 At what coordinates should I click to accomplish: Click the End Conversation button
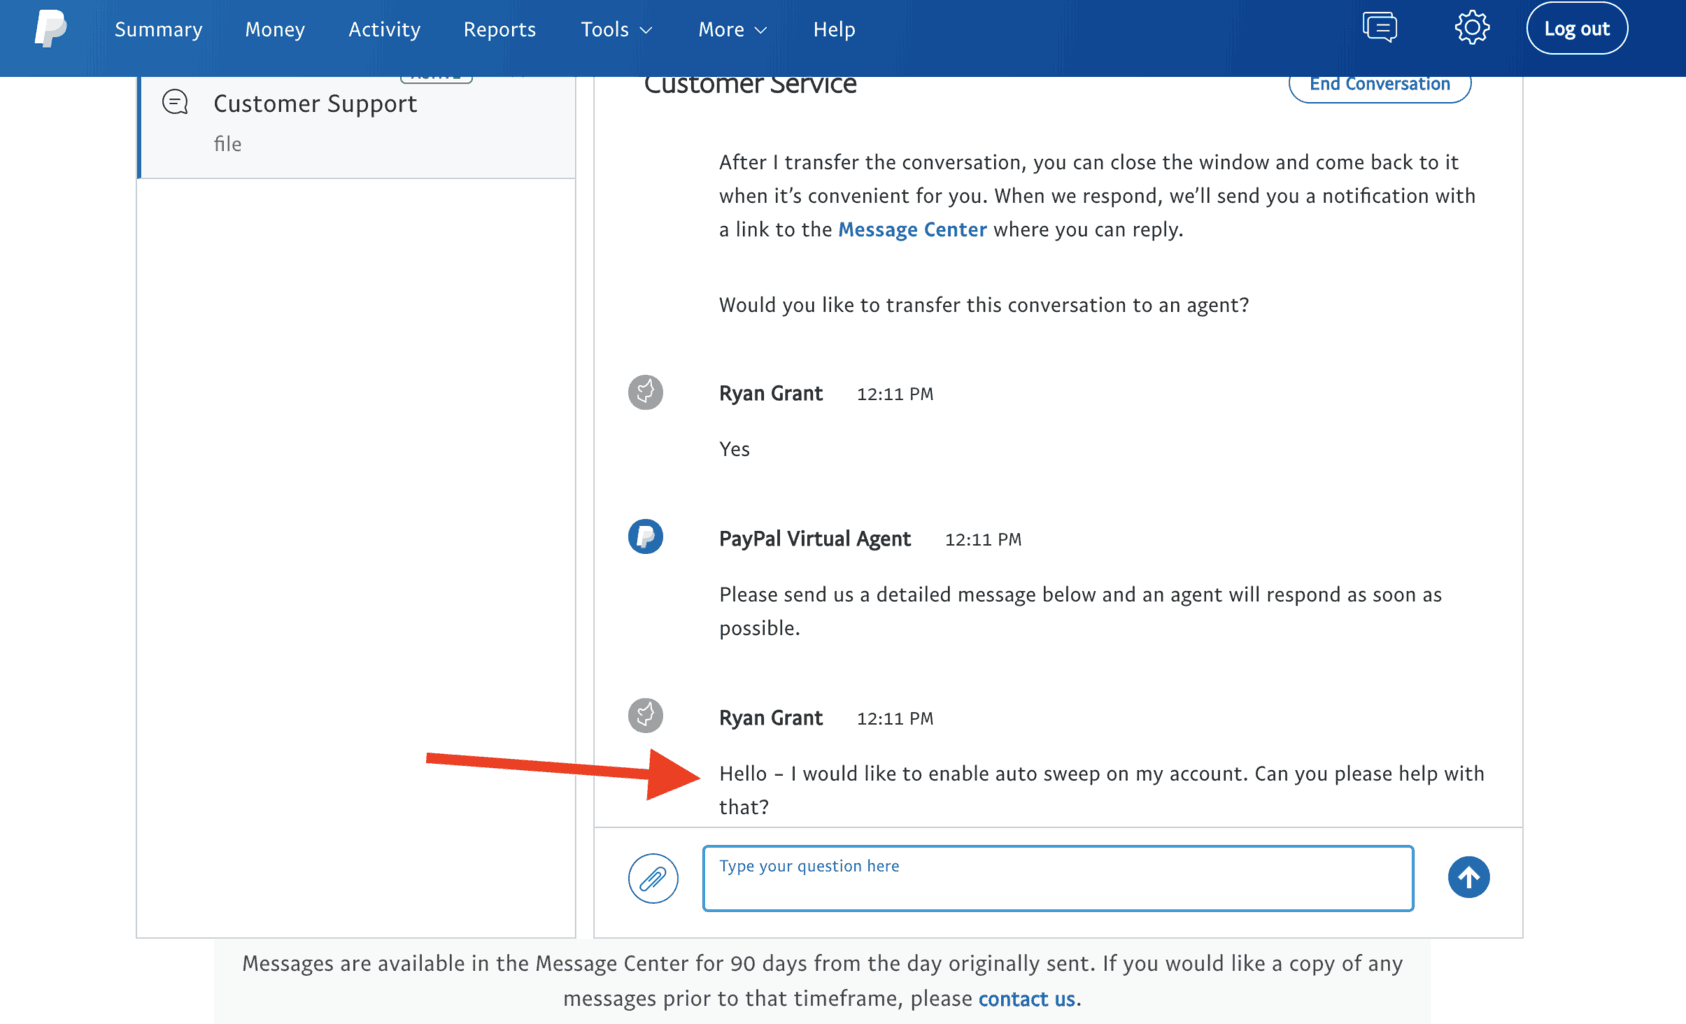click(x=1379, y=84)
